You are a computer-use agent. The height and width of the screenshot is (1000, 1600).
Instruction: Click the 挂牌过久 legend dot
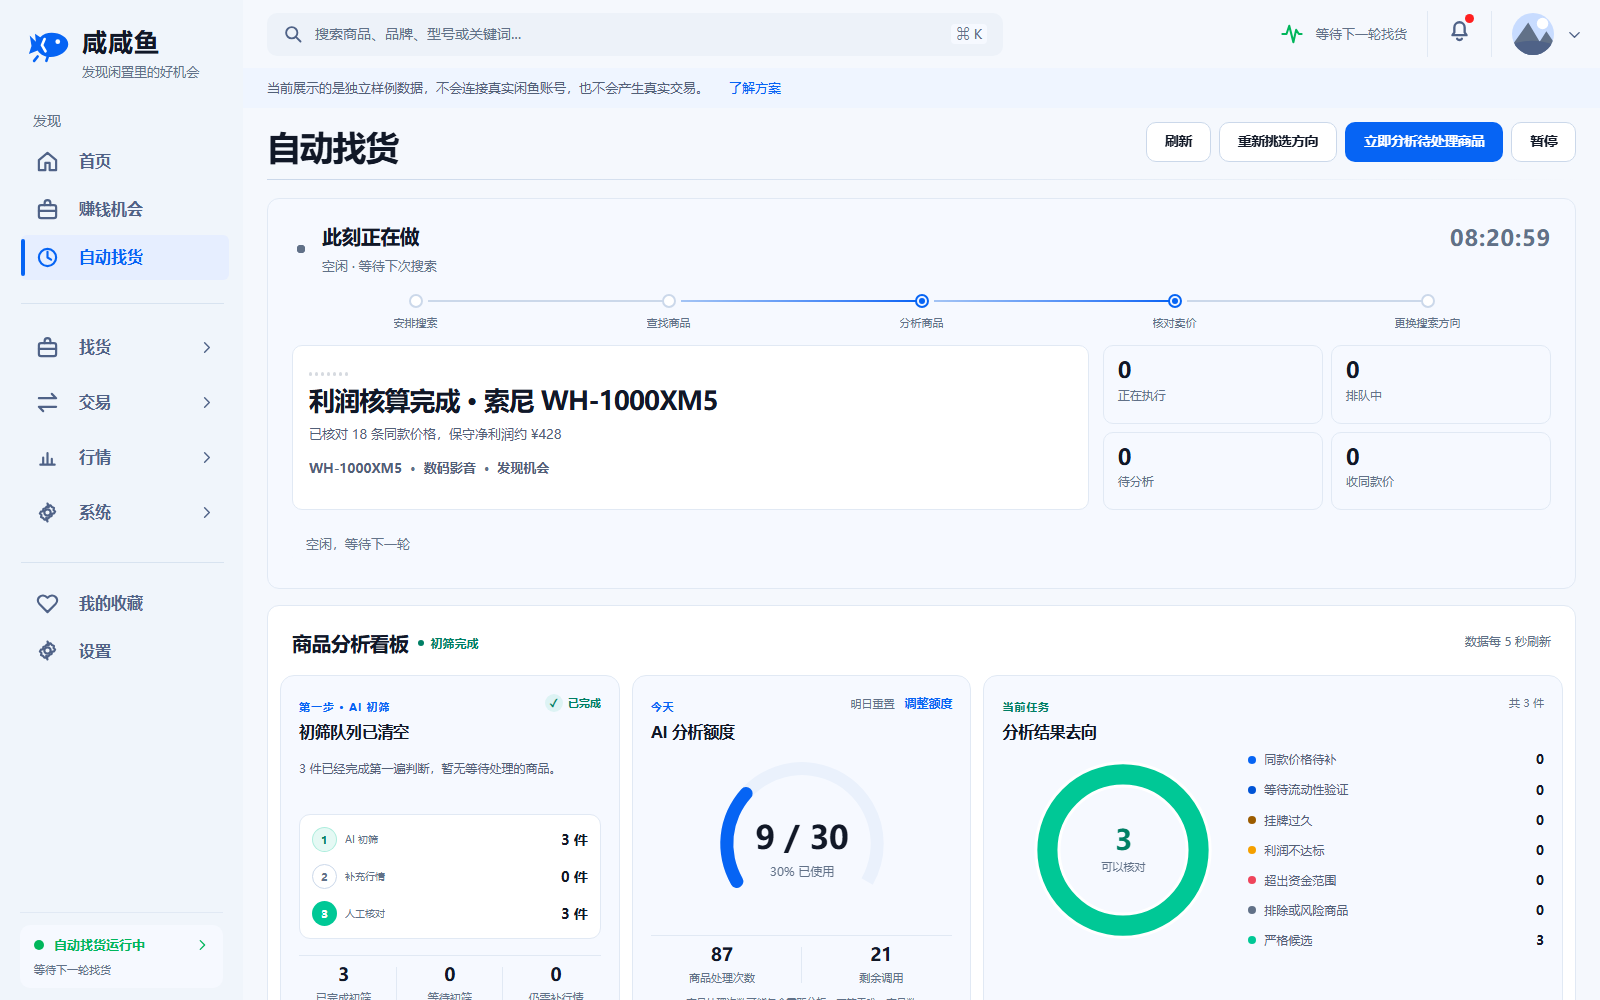tap(1252, 820)
